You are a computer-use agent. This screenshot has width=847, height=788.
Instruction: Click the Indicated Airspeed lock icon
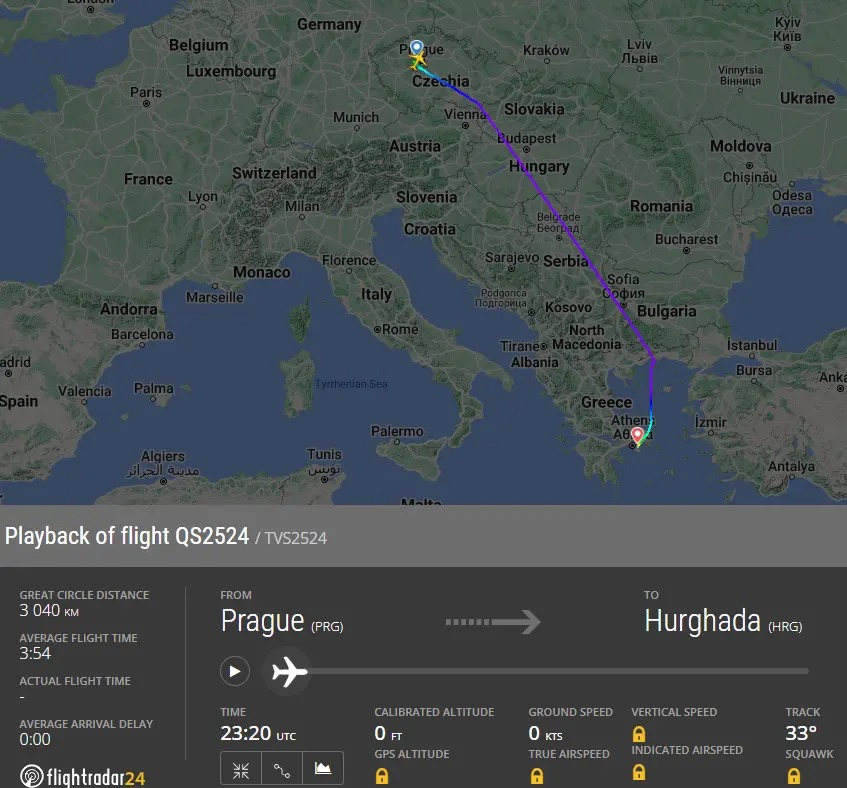click(638, 772)
